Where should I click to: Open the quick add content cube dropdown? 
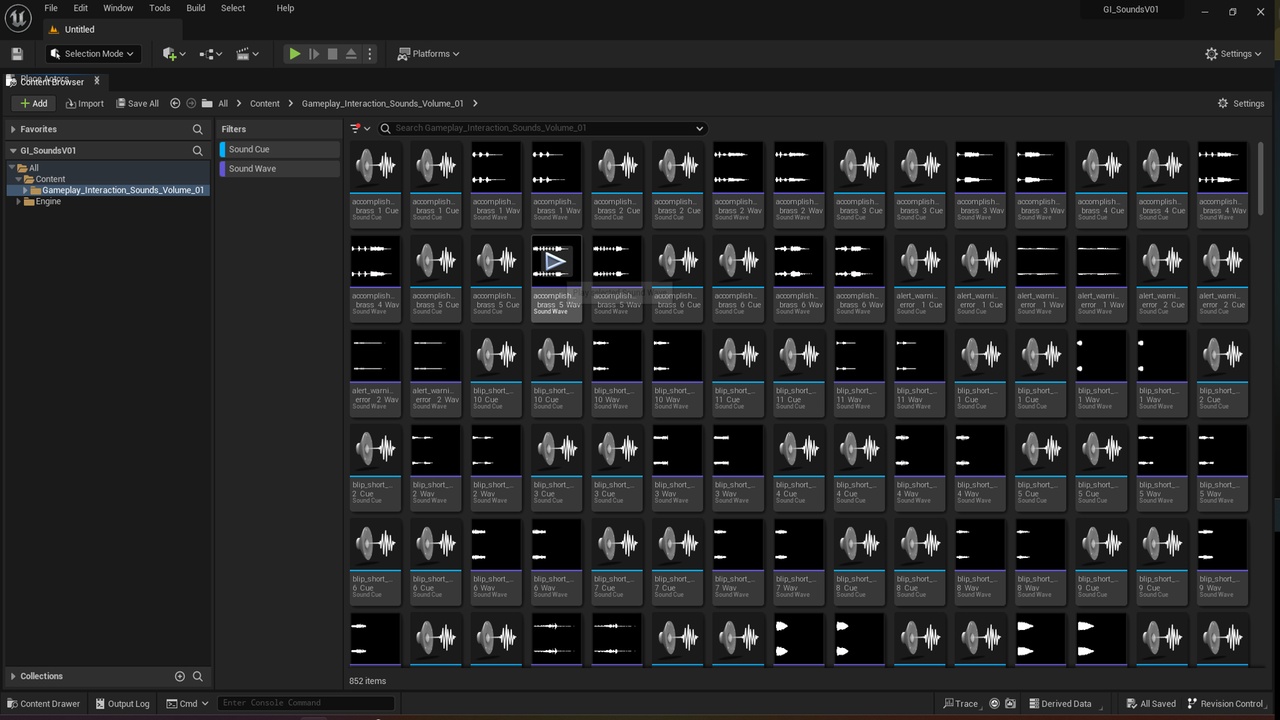click(x=174, y=54)
